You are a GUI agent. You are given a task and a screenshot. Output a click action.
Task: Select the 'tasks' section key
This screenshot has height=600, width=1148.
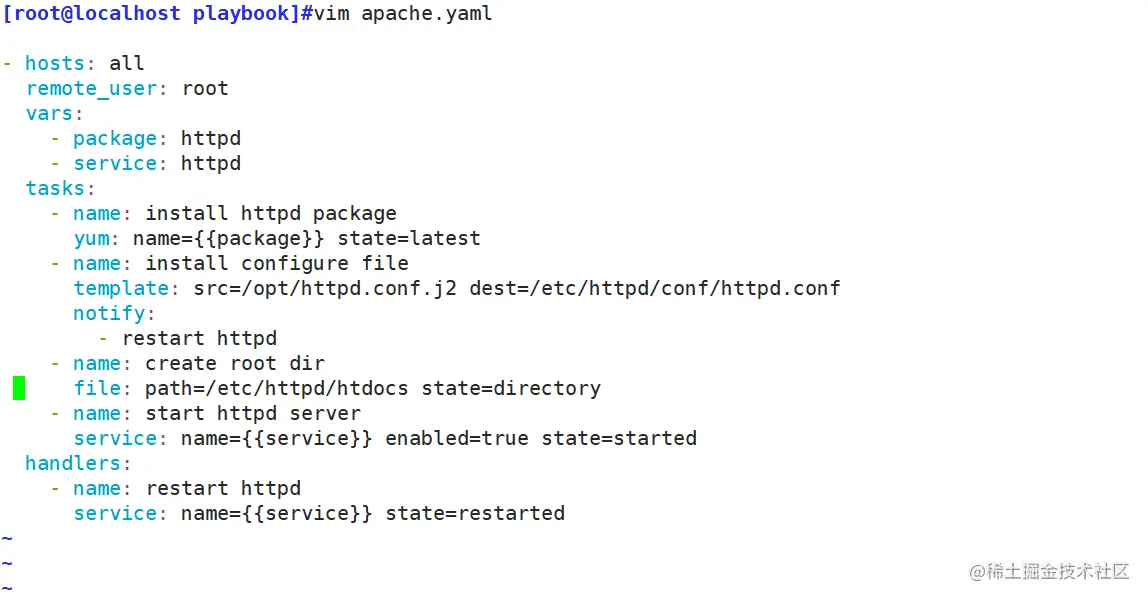[56, 188]
